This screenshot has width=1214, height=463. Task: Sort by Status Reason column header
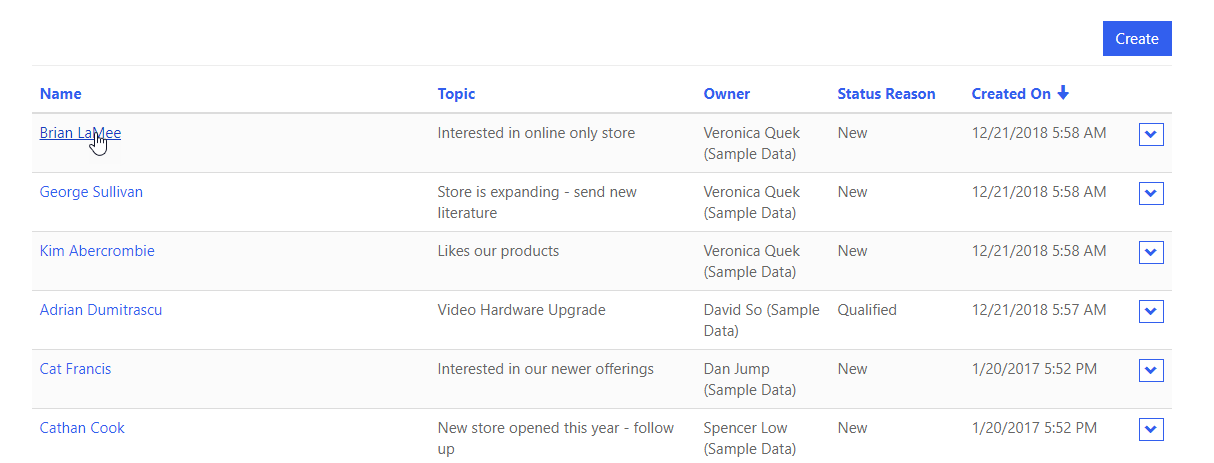click(x=886, y=94)
